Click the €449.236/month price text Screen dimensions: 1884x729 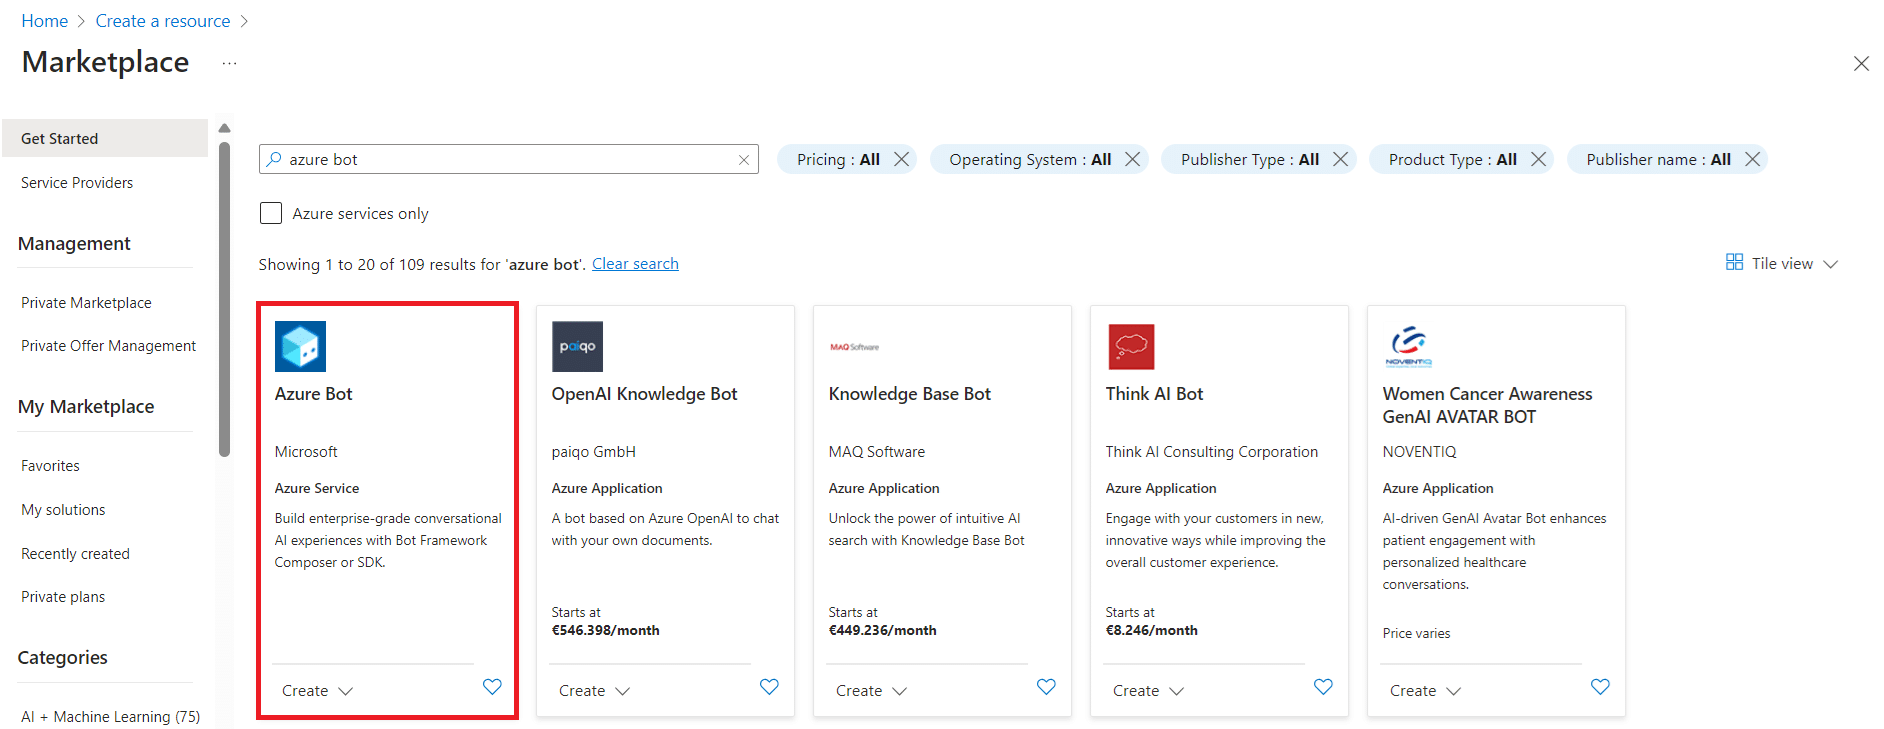pyautogui.click(x=882, y=631)
